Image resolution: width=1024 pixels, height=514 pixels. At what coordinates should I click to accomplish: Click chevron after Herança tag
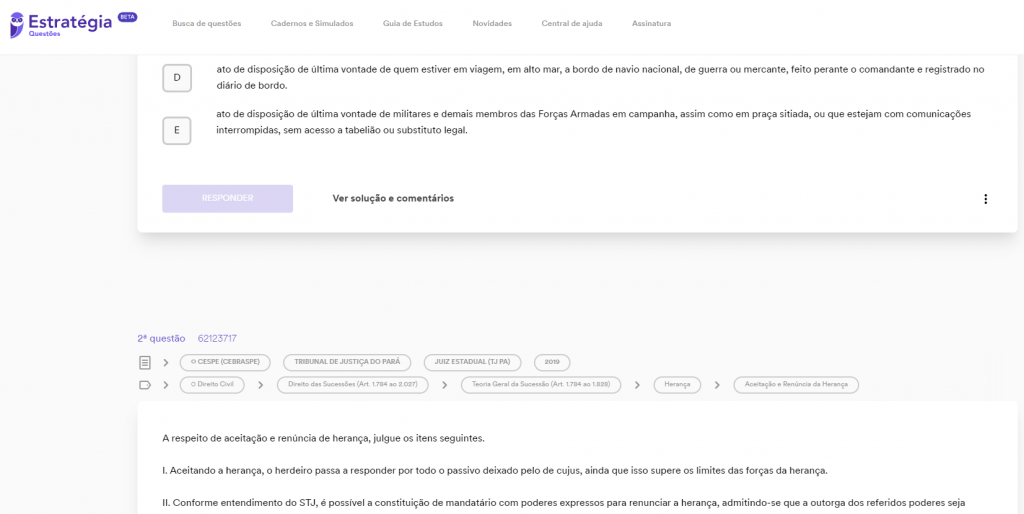tap(717, 385)
